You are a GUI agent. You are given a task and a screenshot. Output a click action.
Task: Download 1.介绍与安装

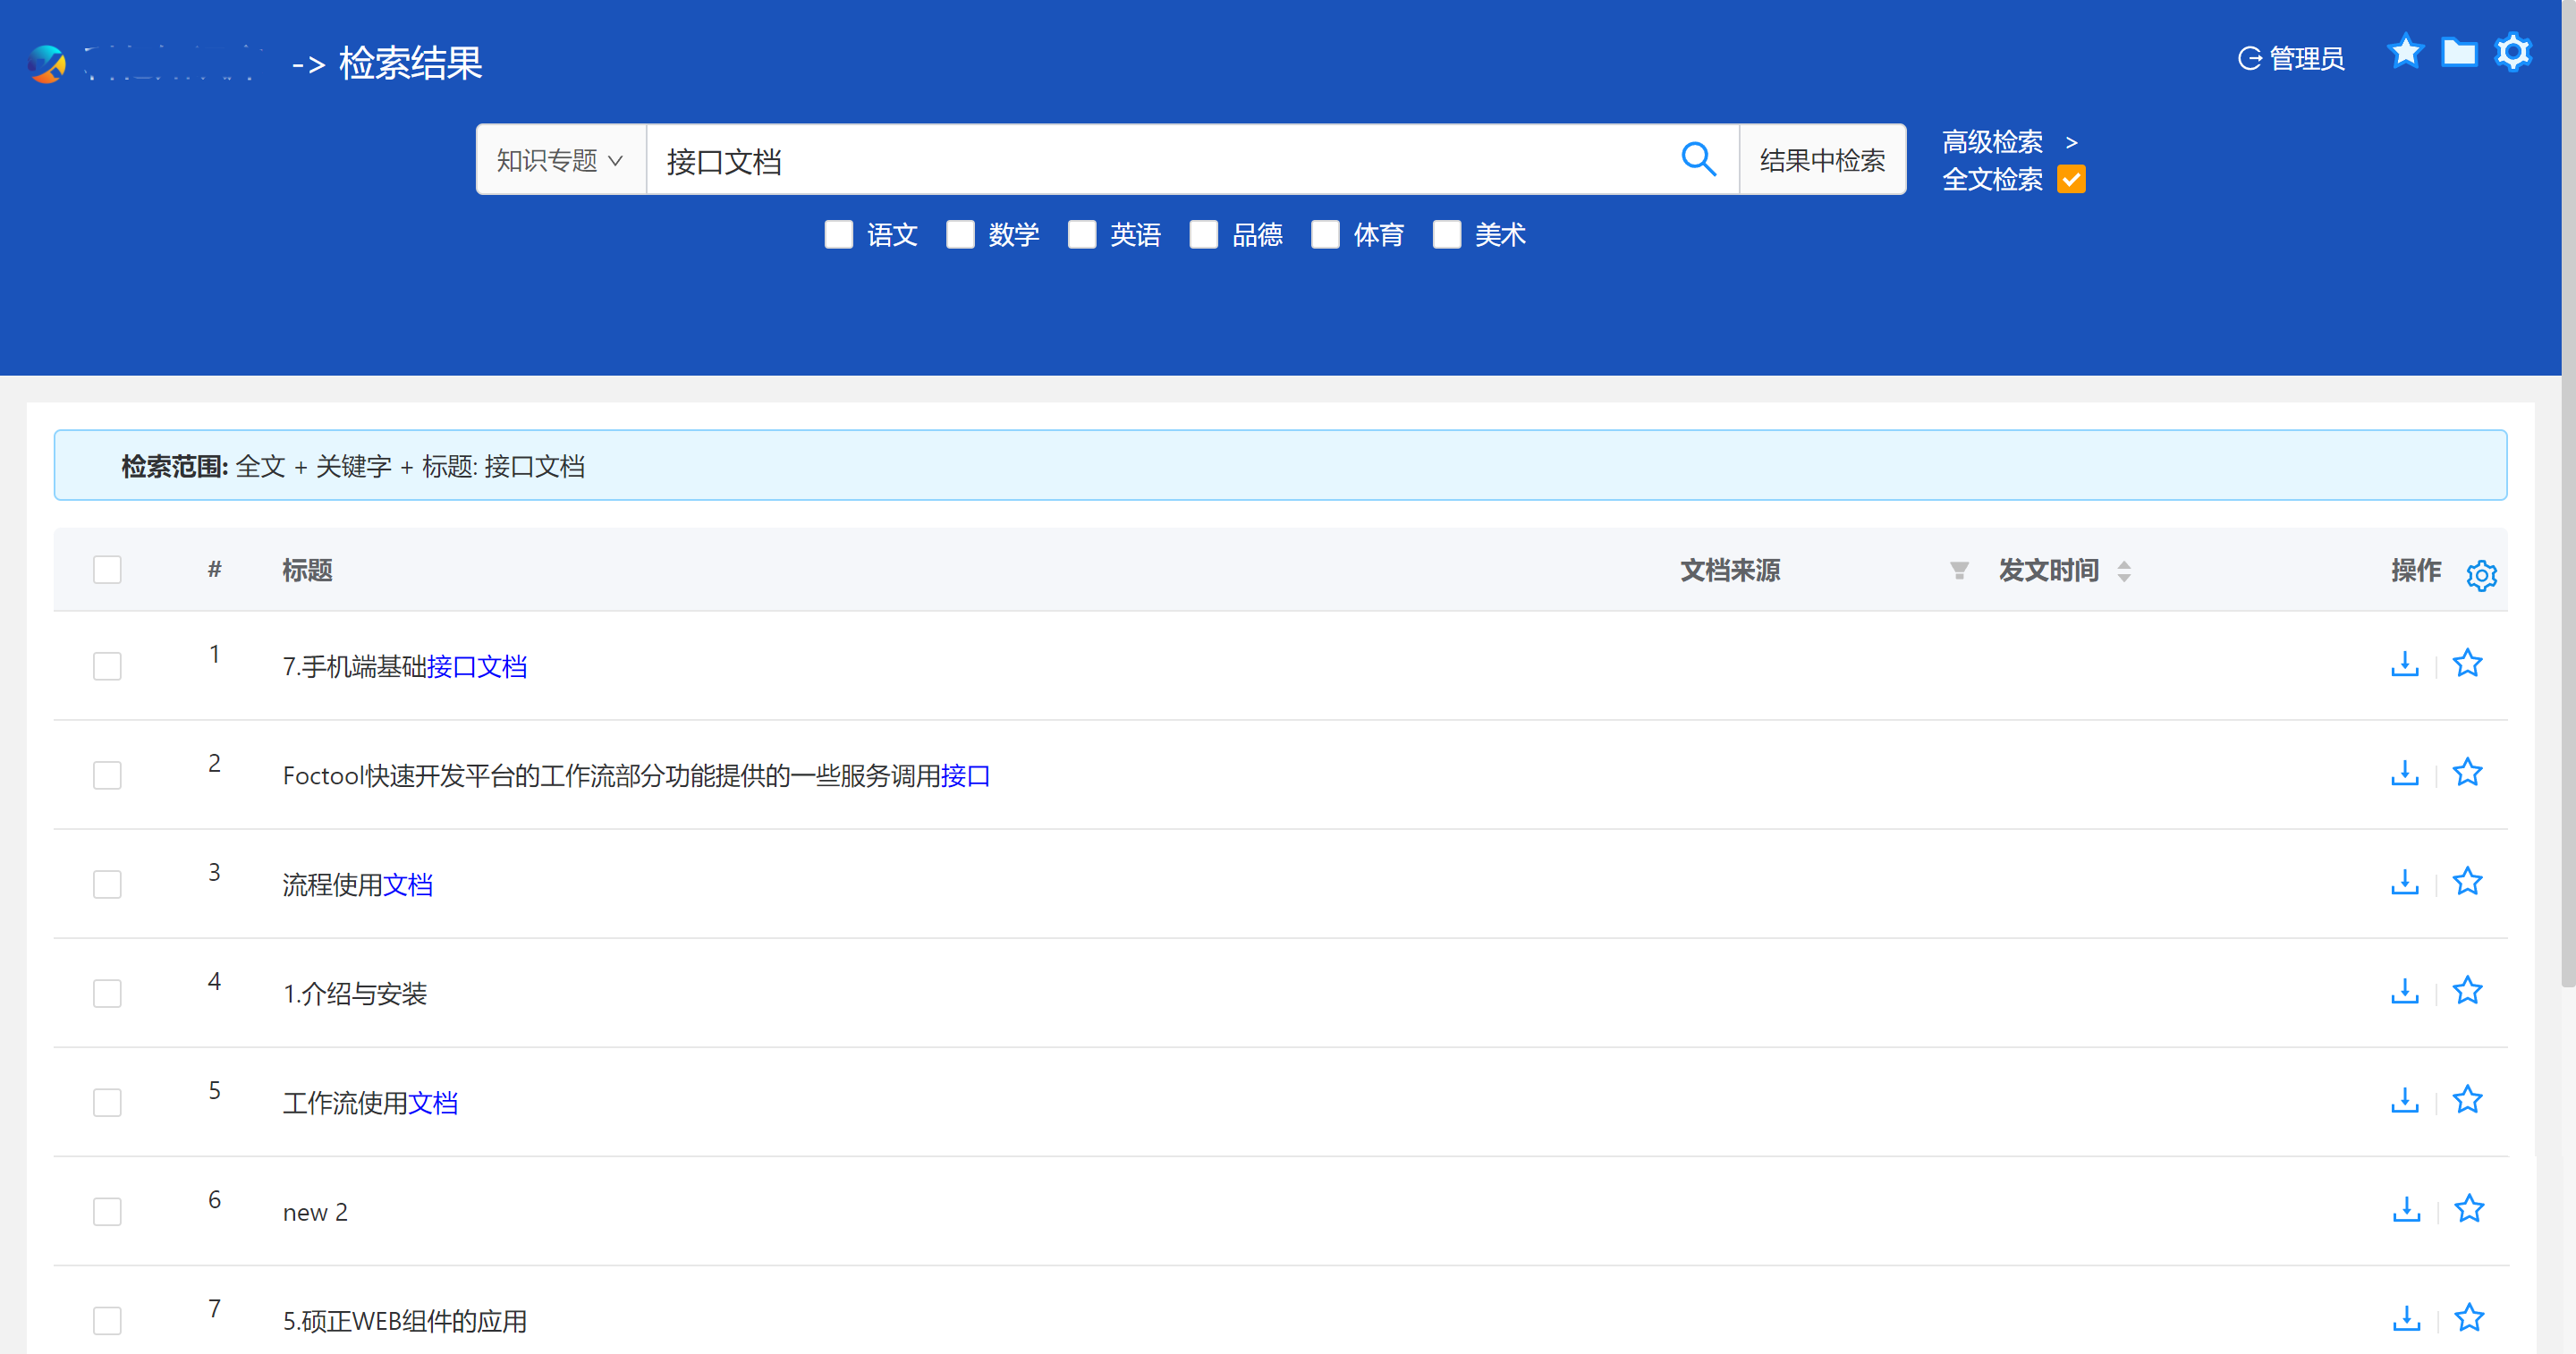tap(2404, 991)
